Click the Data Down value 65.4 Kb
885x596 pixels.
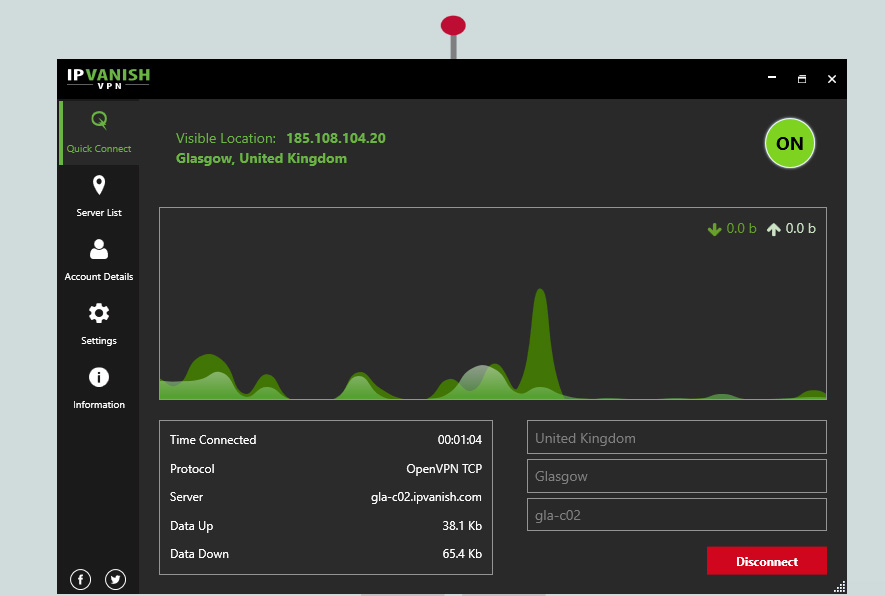[x=462, y=554]
